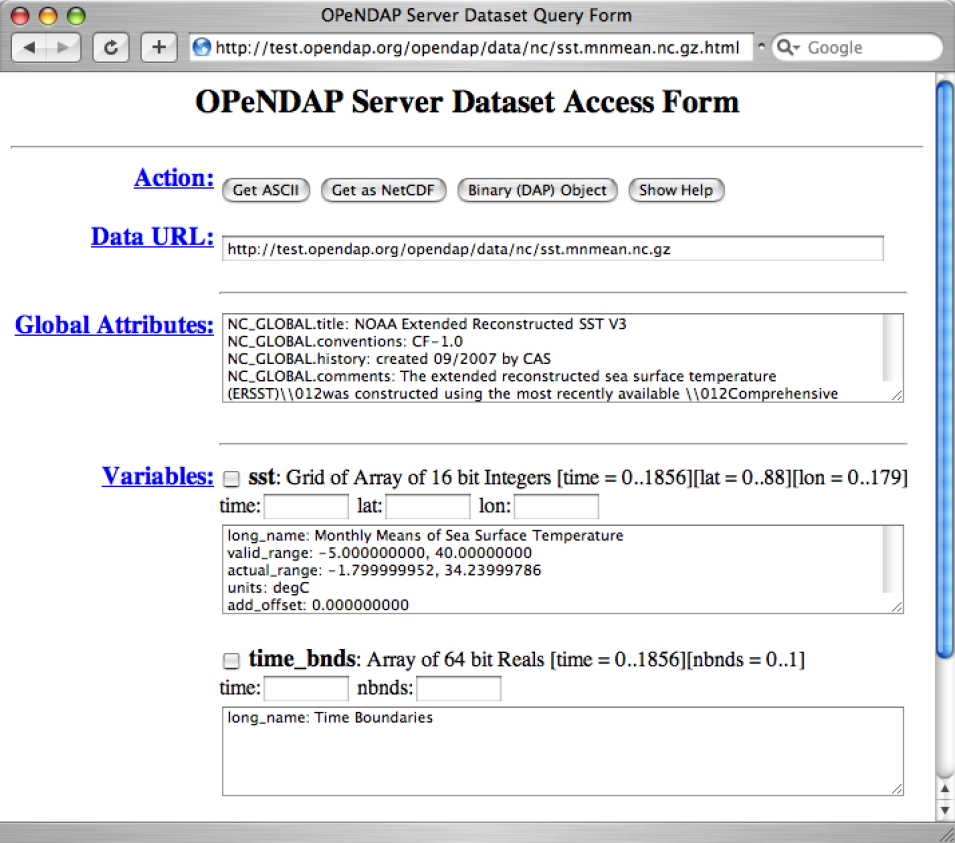The width and height of the screenshot is (955, 843).
Task: Click the 'units: degC' line
Action: tap(268, 588)
